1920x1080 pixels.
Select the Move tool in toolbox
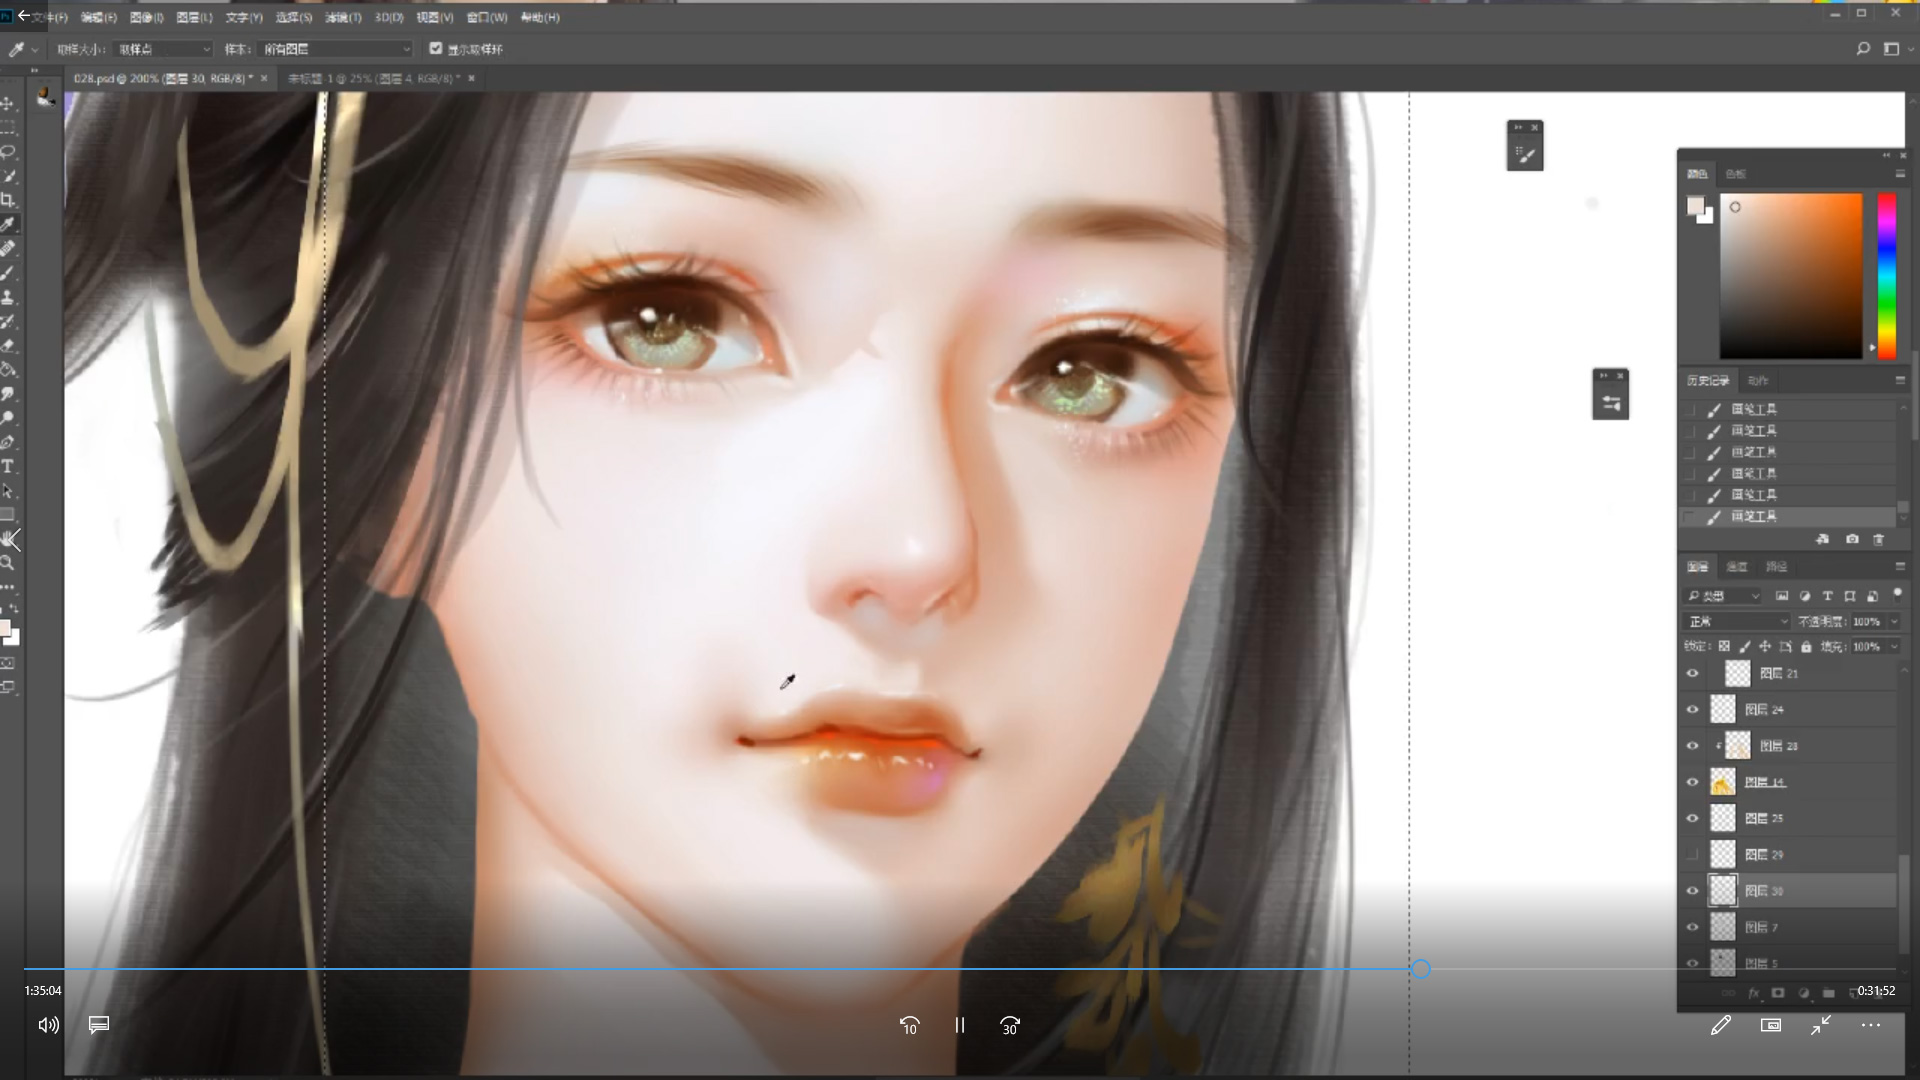pos(7,104)
